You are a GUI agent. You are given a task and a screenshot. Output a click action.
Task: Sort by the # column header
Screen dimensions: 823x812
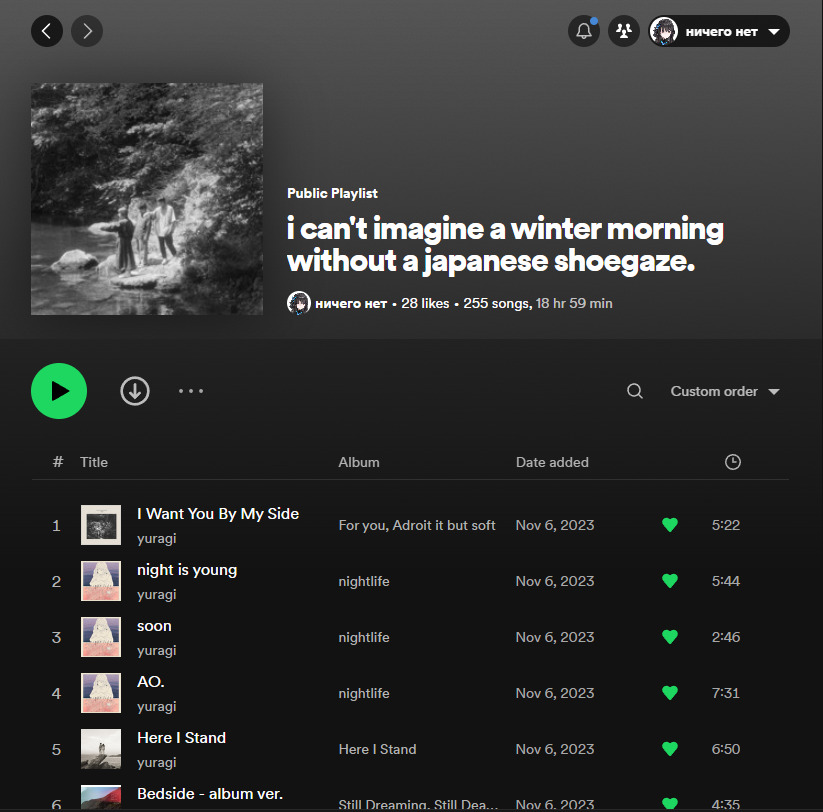pos(58,462)
